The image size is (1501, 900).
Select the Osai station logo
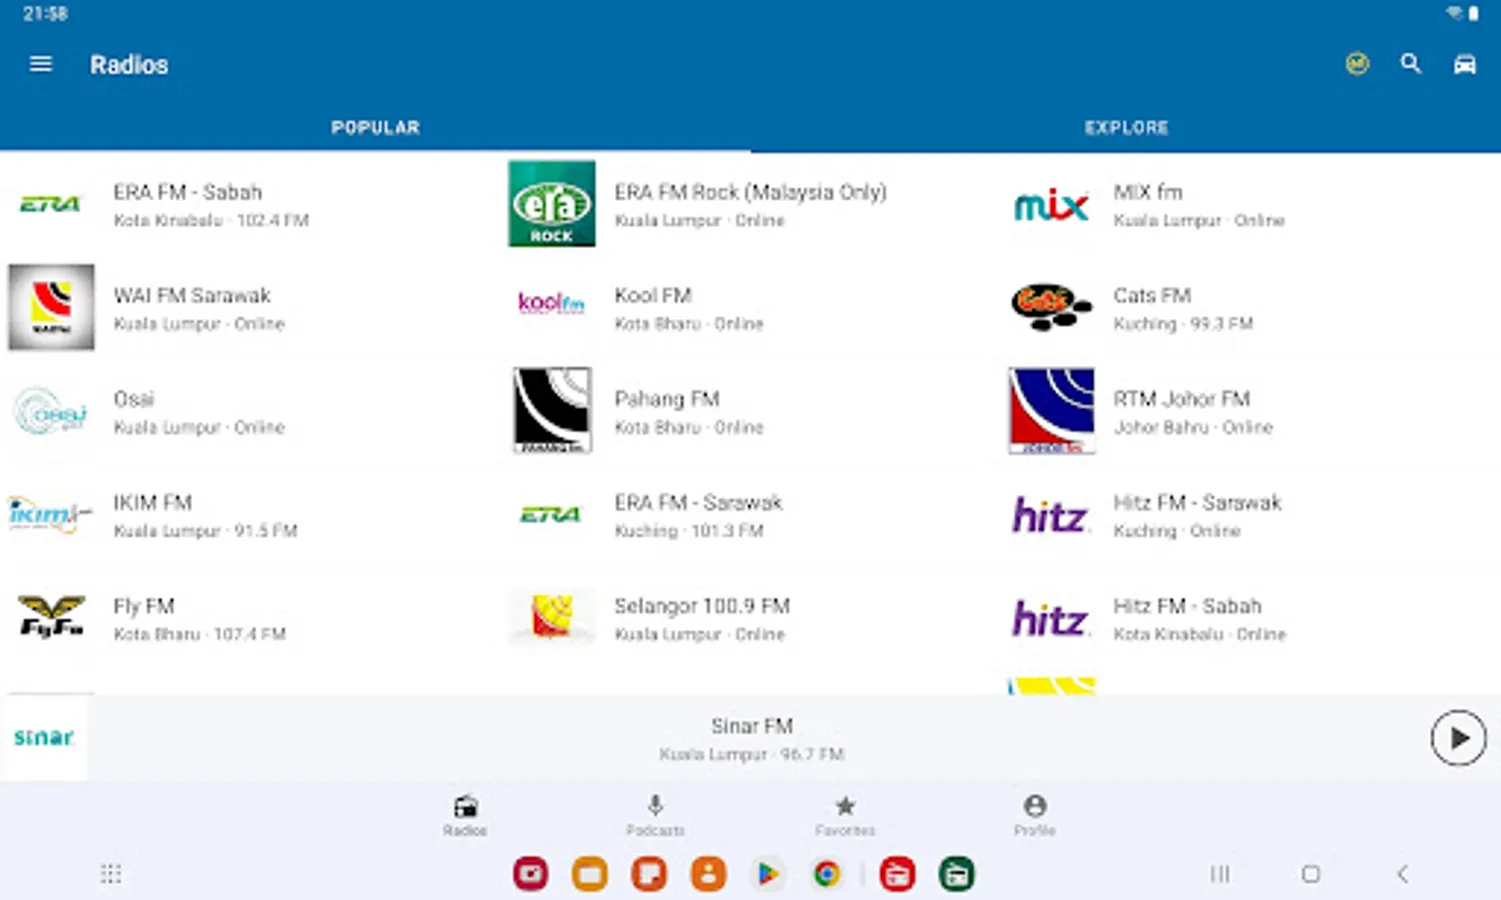pyautogui.click(x=51, y=411)
